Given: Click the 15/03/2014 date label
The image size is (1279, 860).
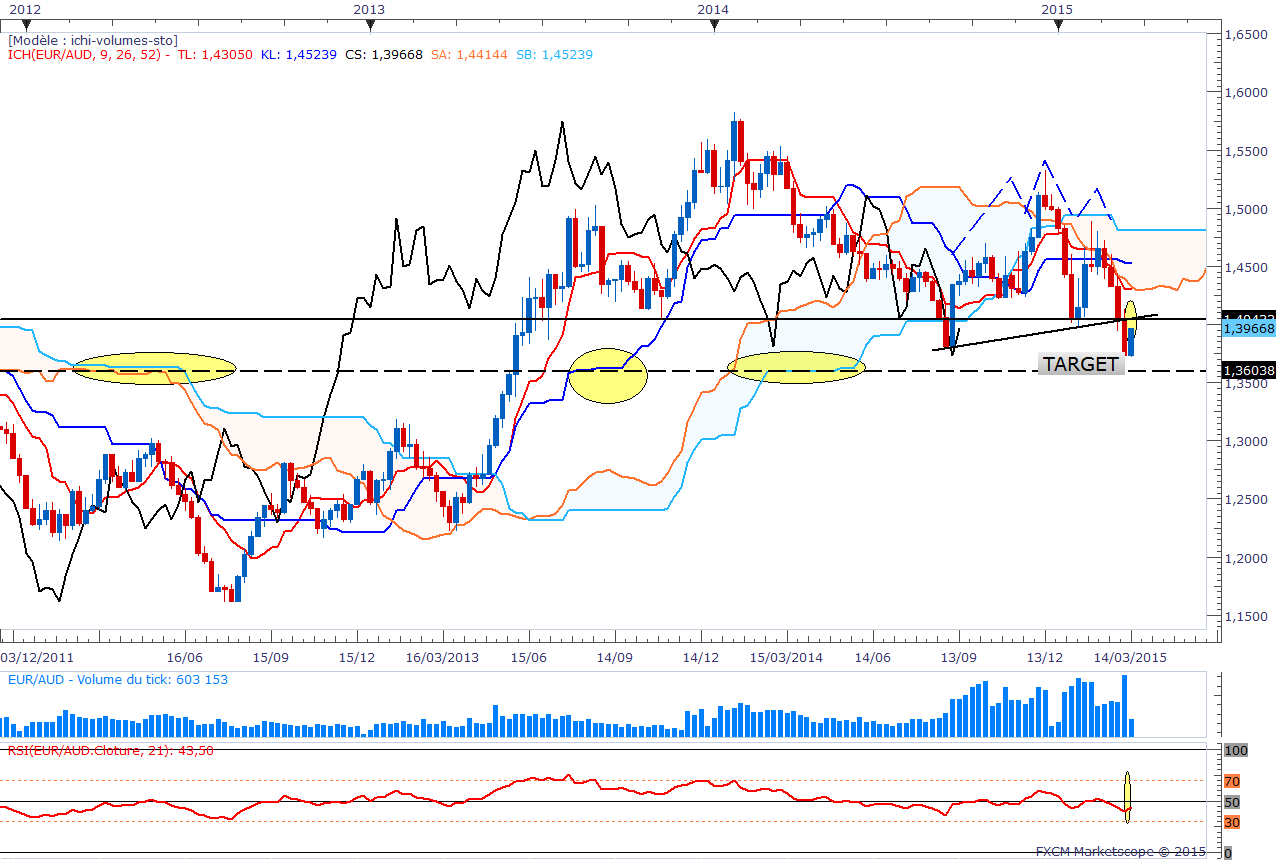Looking at the screenshot, I should tap(786, 658).
